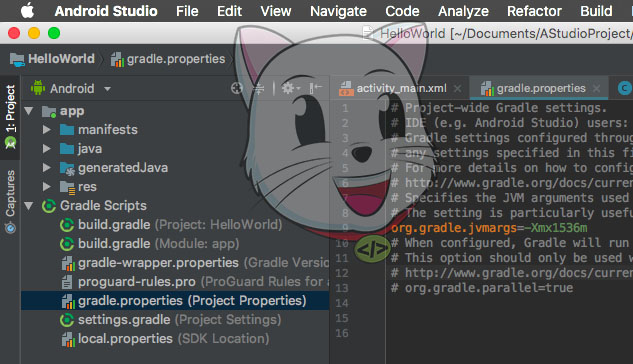Hide the Project tool window

(x=316, y=88)
